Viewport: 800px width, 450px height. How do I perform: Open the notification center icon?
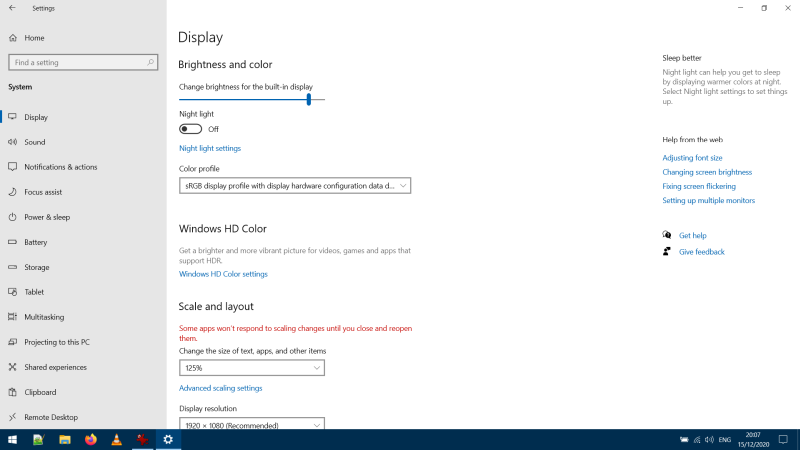pyautogui.click(x=783, y=439)
